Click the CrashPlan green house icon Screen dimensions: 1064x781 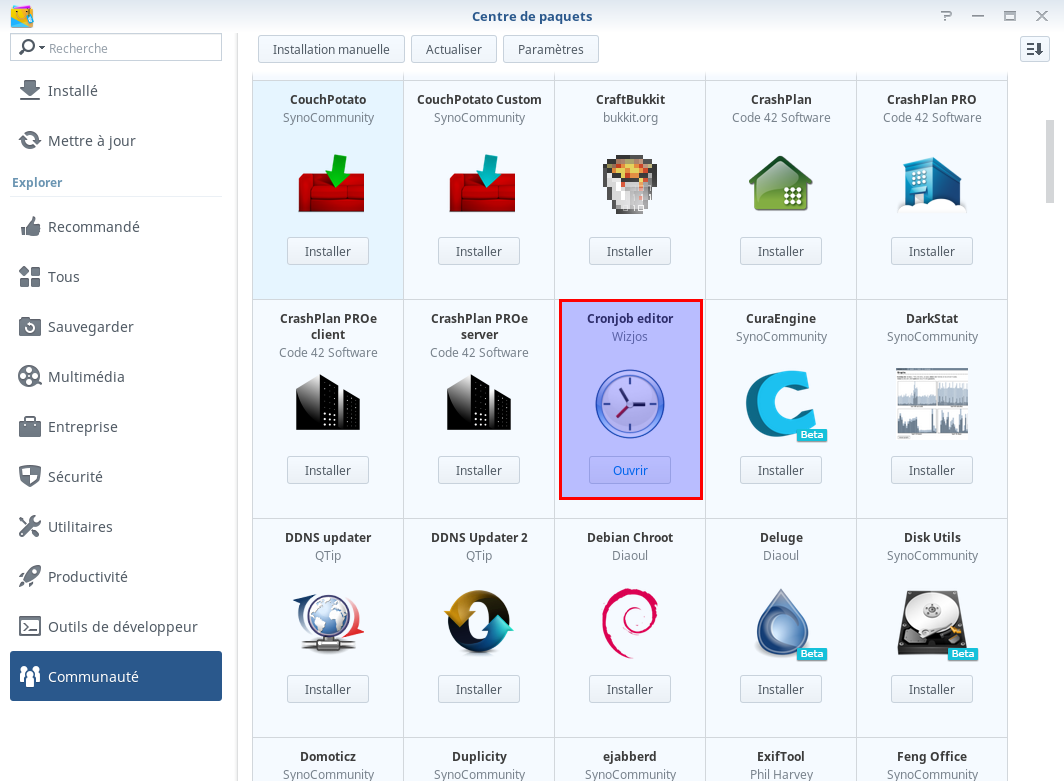coord(780,184)
